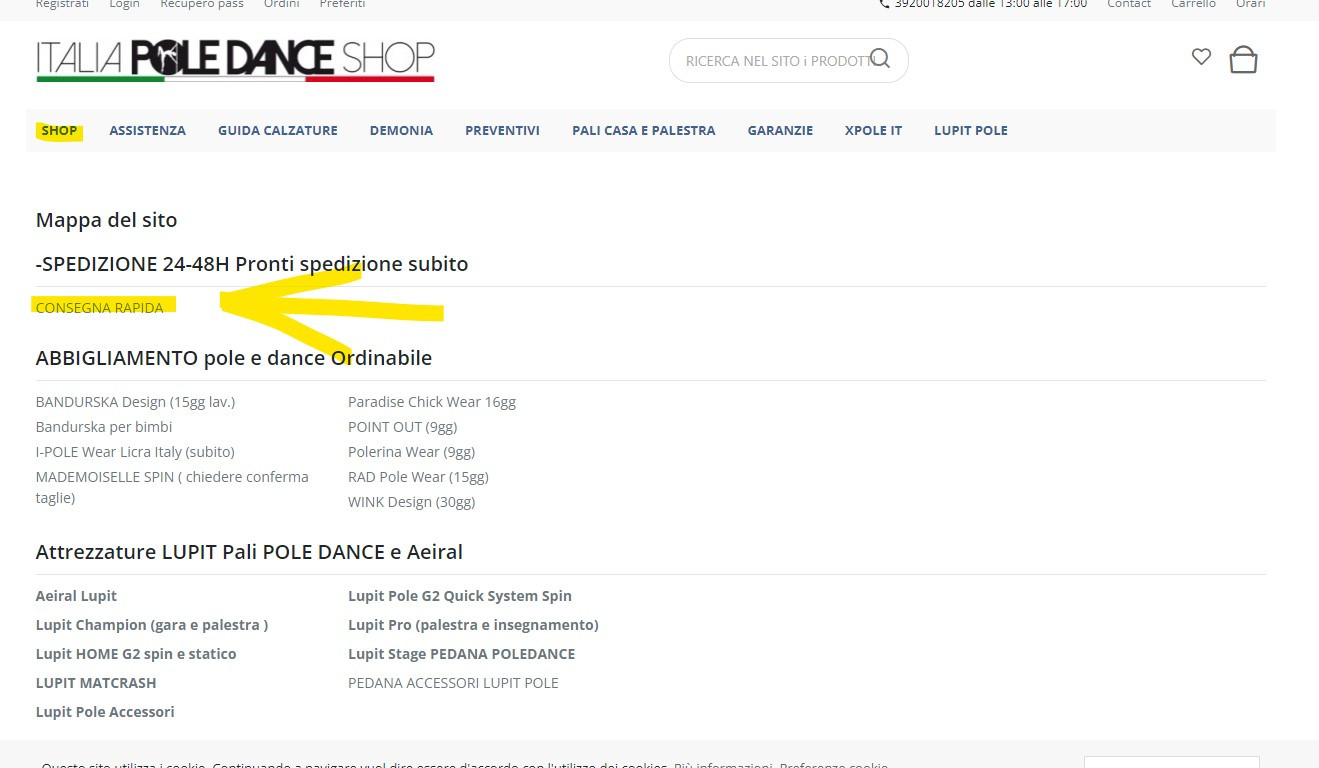Screen dimensions: 1319x768
Task: Click the Italia Pole Dance Shop logo
Action: click(235, 60)
